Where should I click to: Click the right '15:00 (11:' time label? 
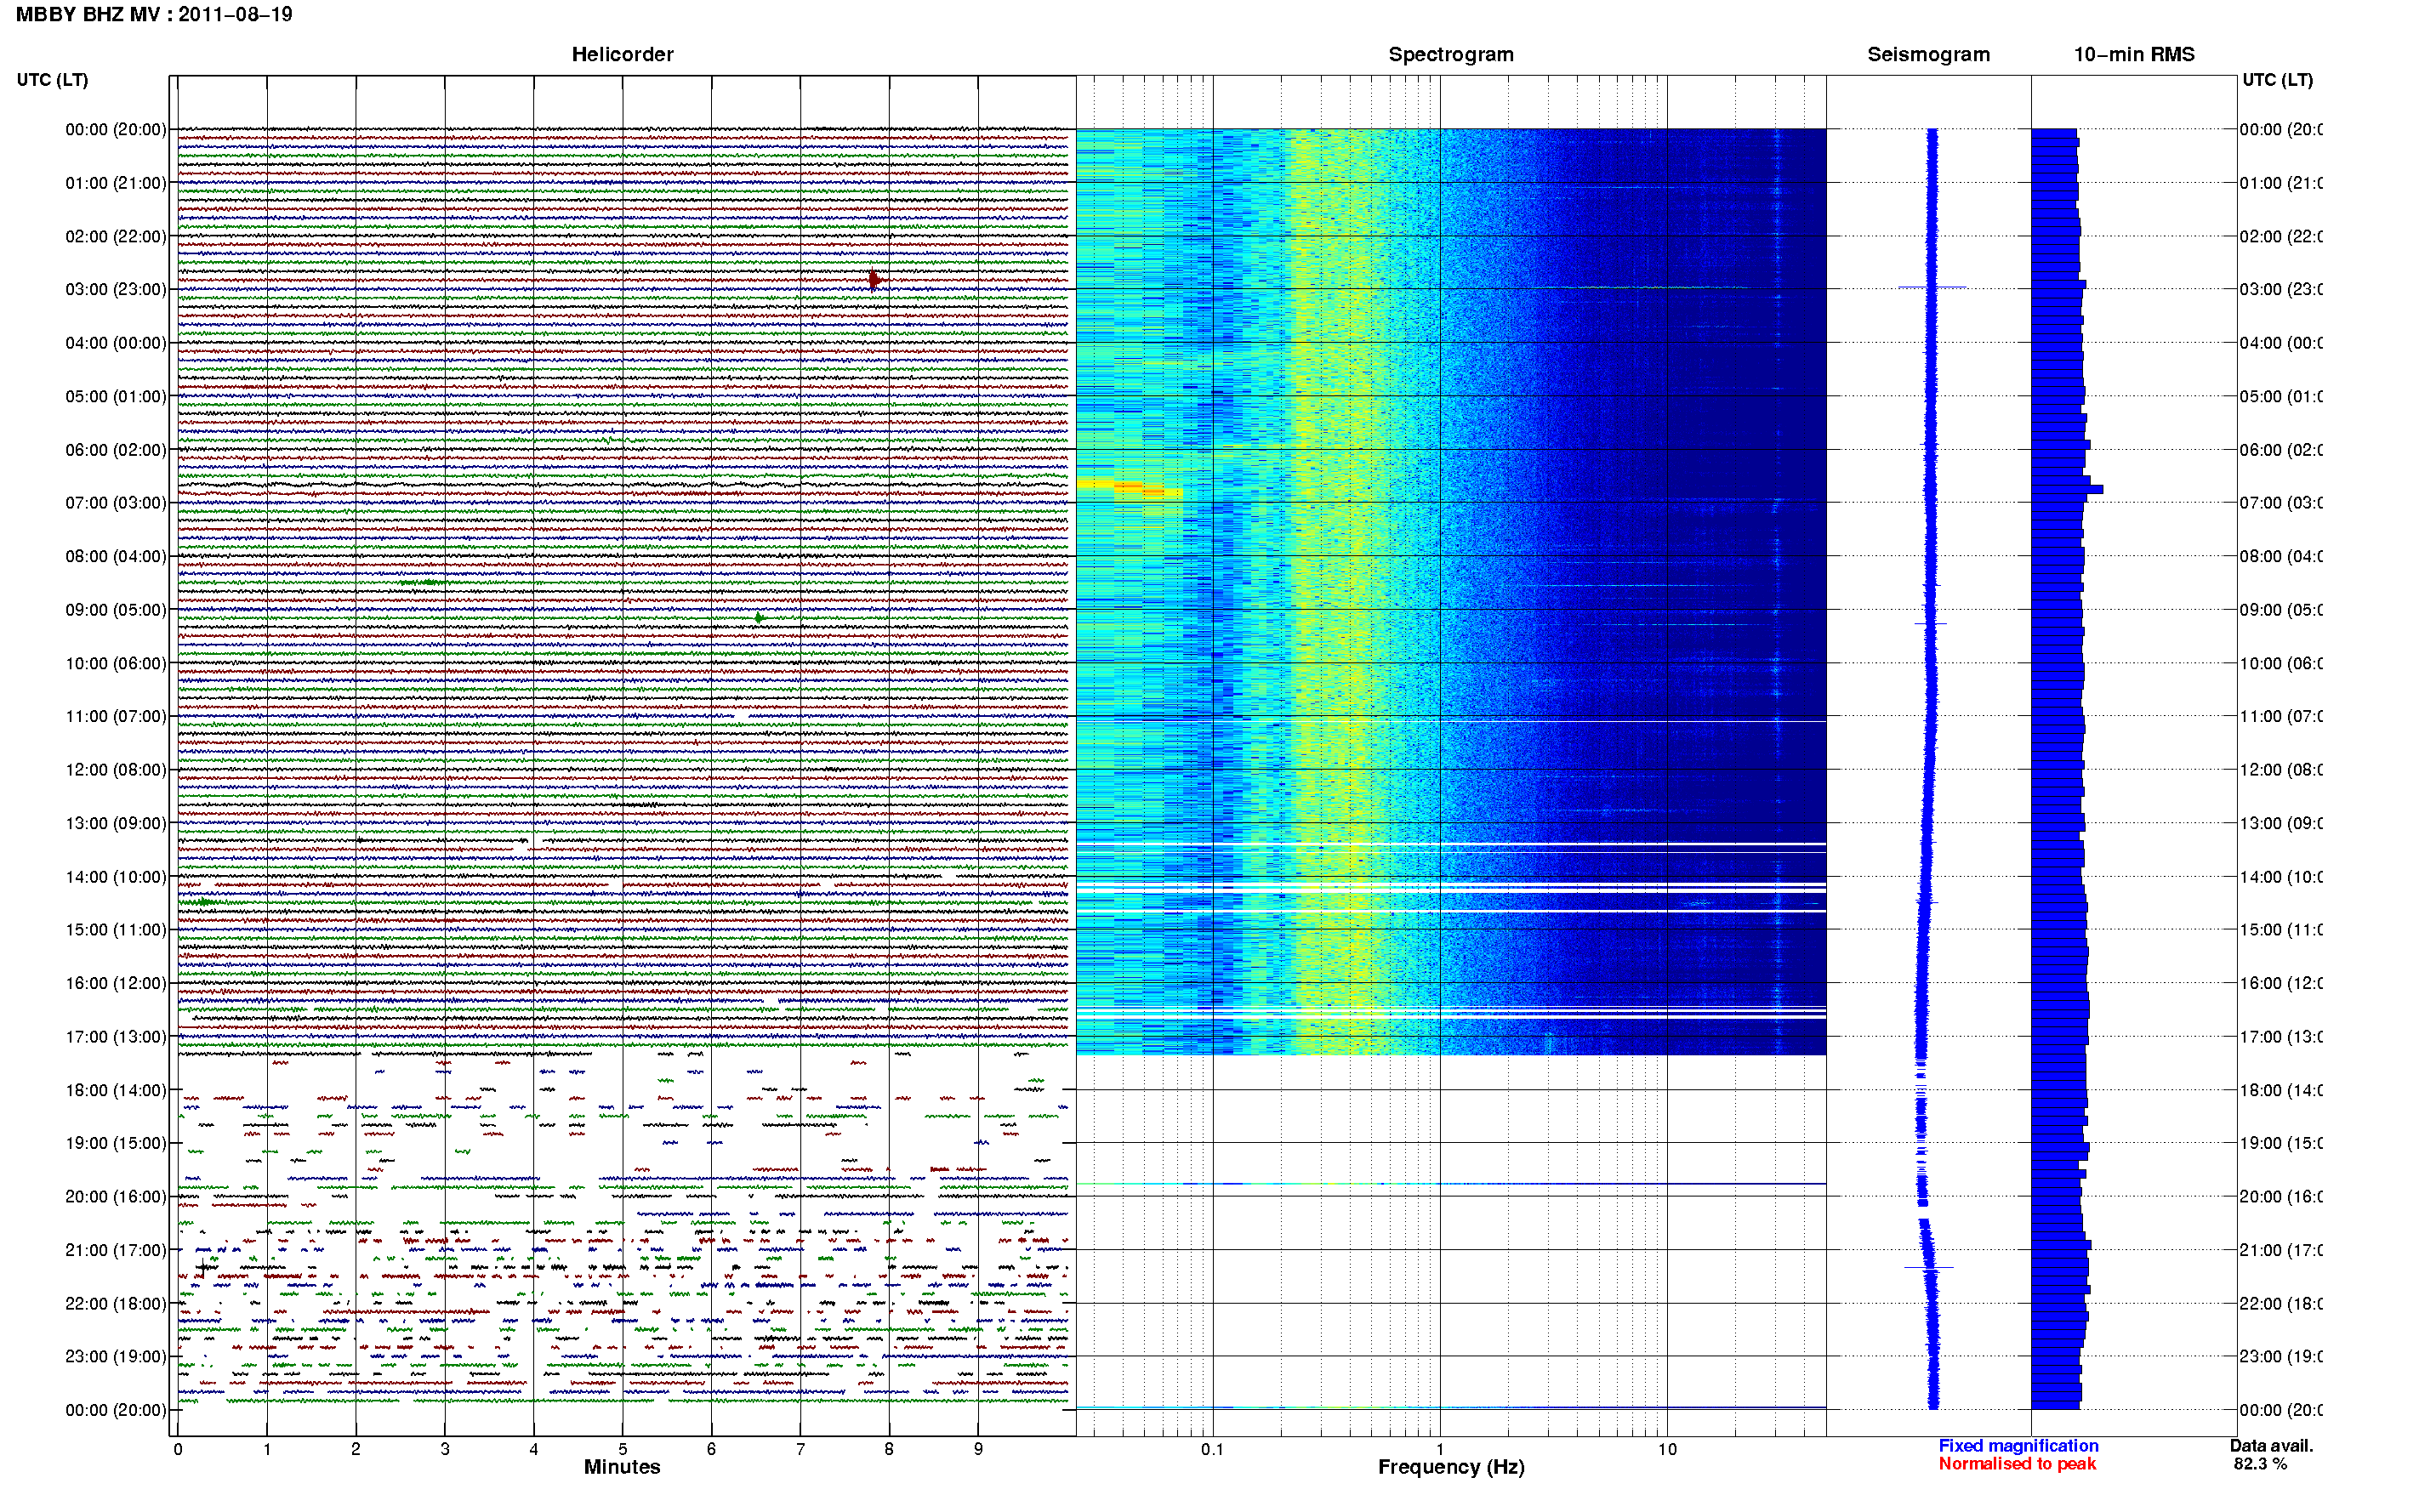pos(2280,930)
